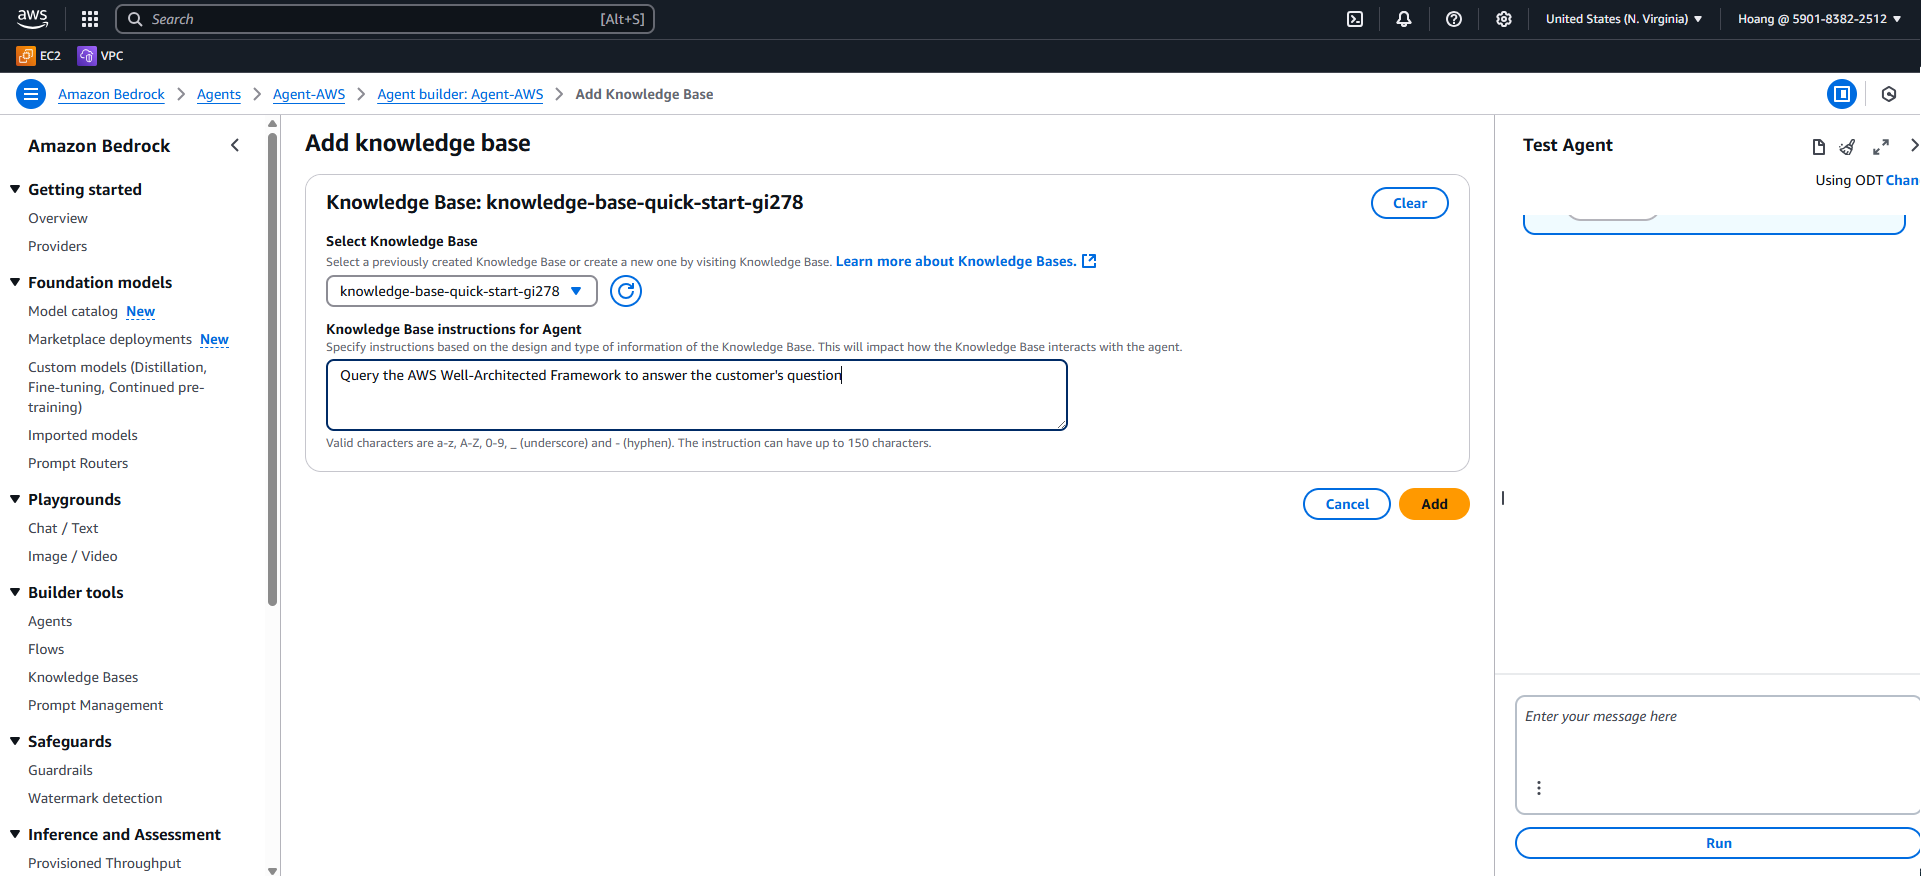Refresh the knowledge base list

pos(626,291)
